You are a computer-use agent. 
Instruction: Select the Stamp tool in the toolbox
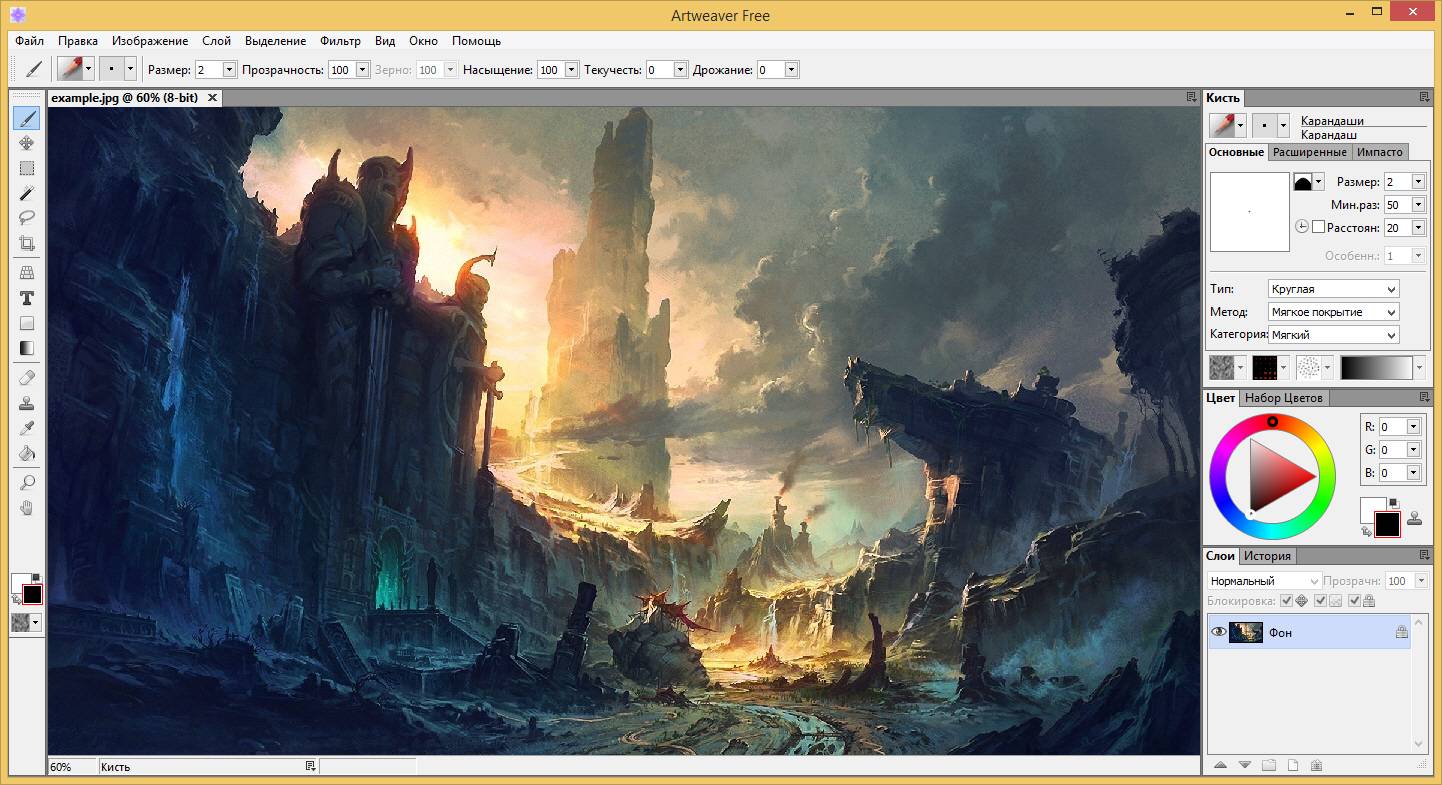27,403
